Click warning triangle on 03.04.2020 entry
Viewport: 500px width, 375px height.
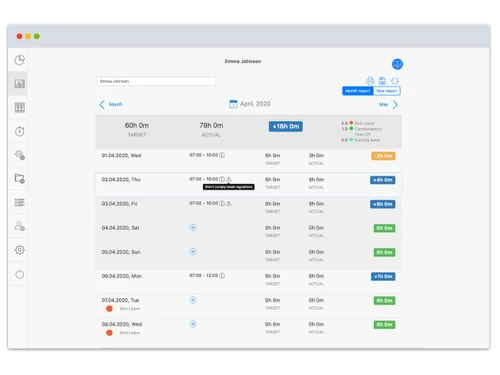coord(229,203)
